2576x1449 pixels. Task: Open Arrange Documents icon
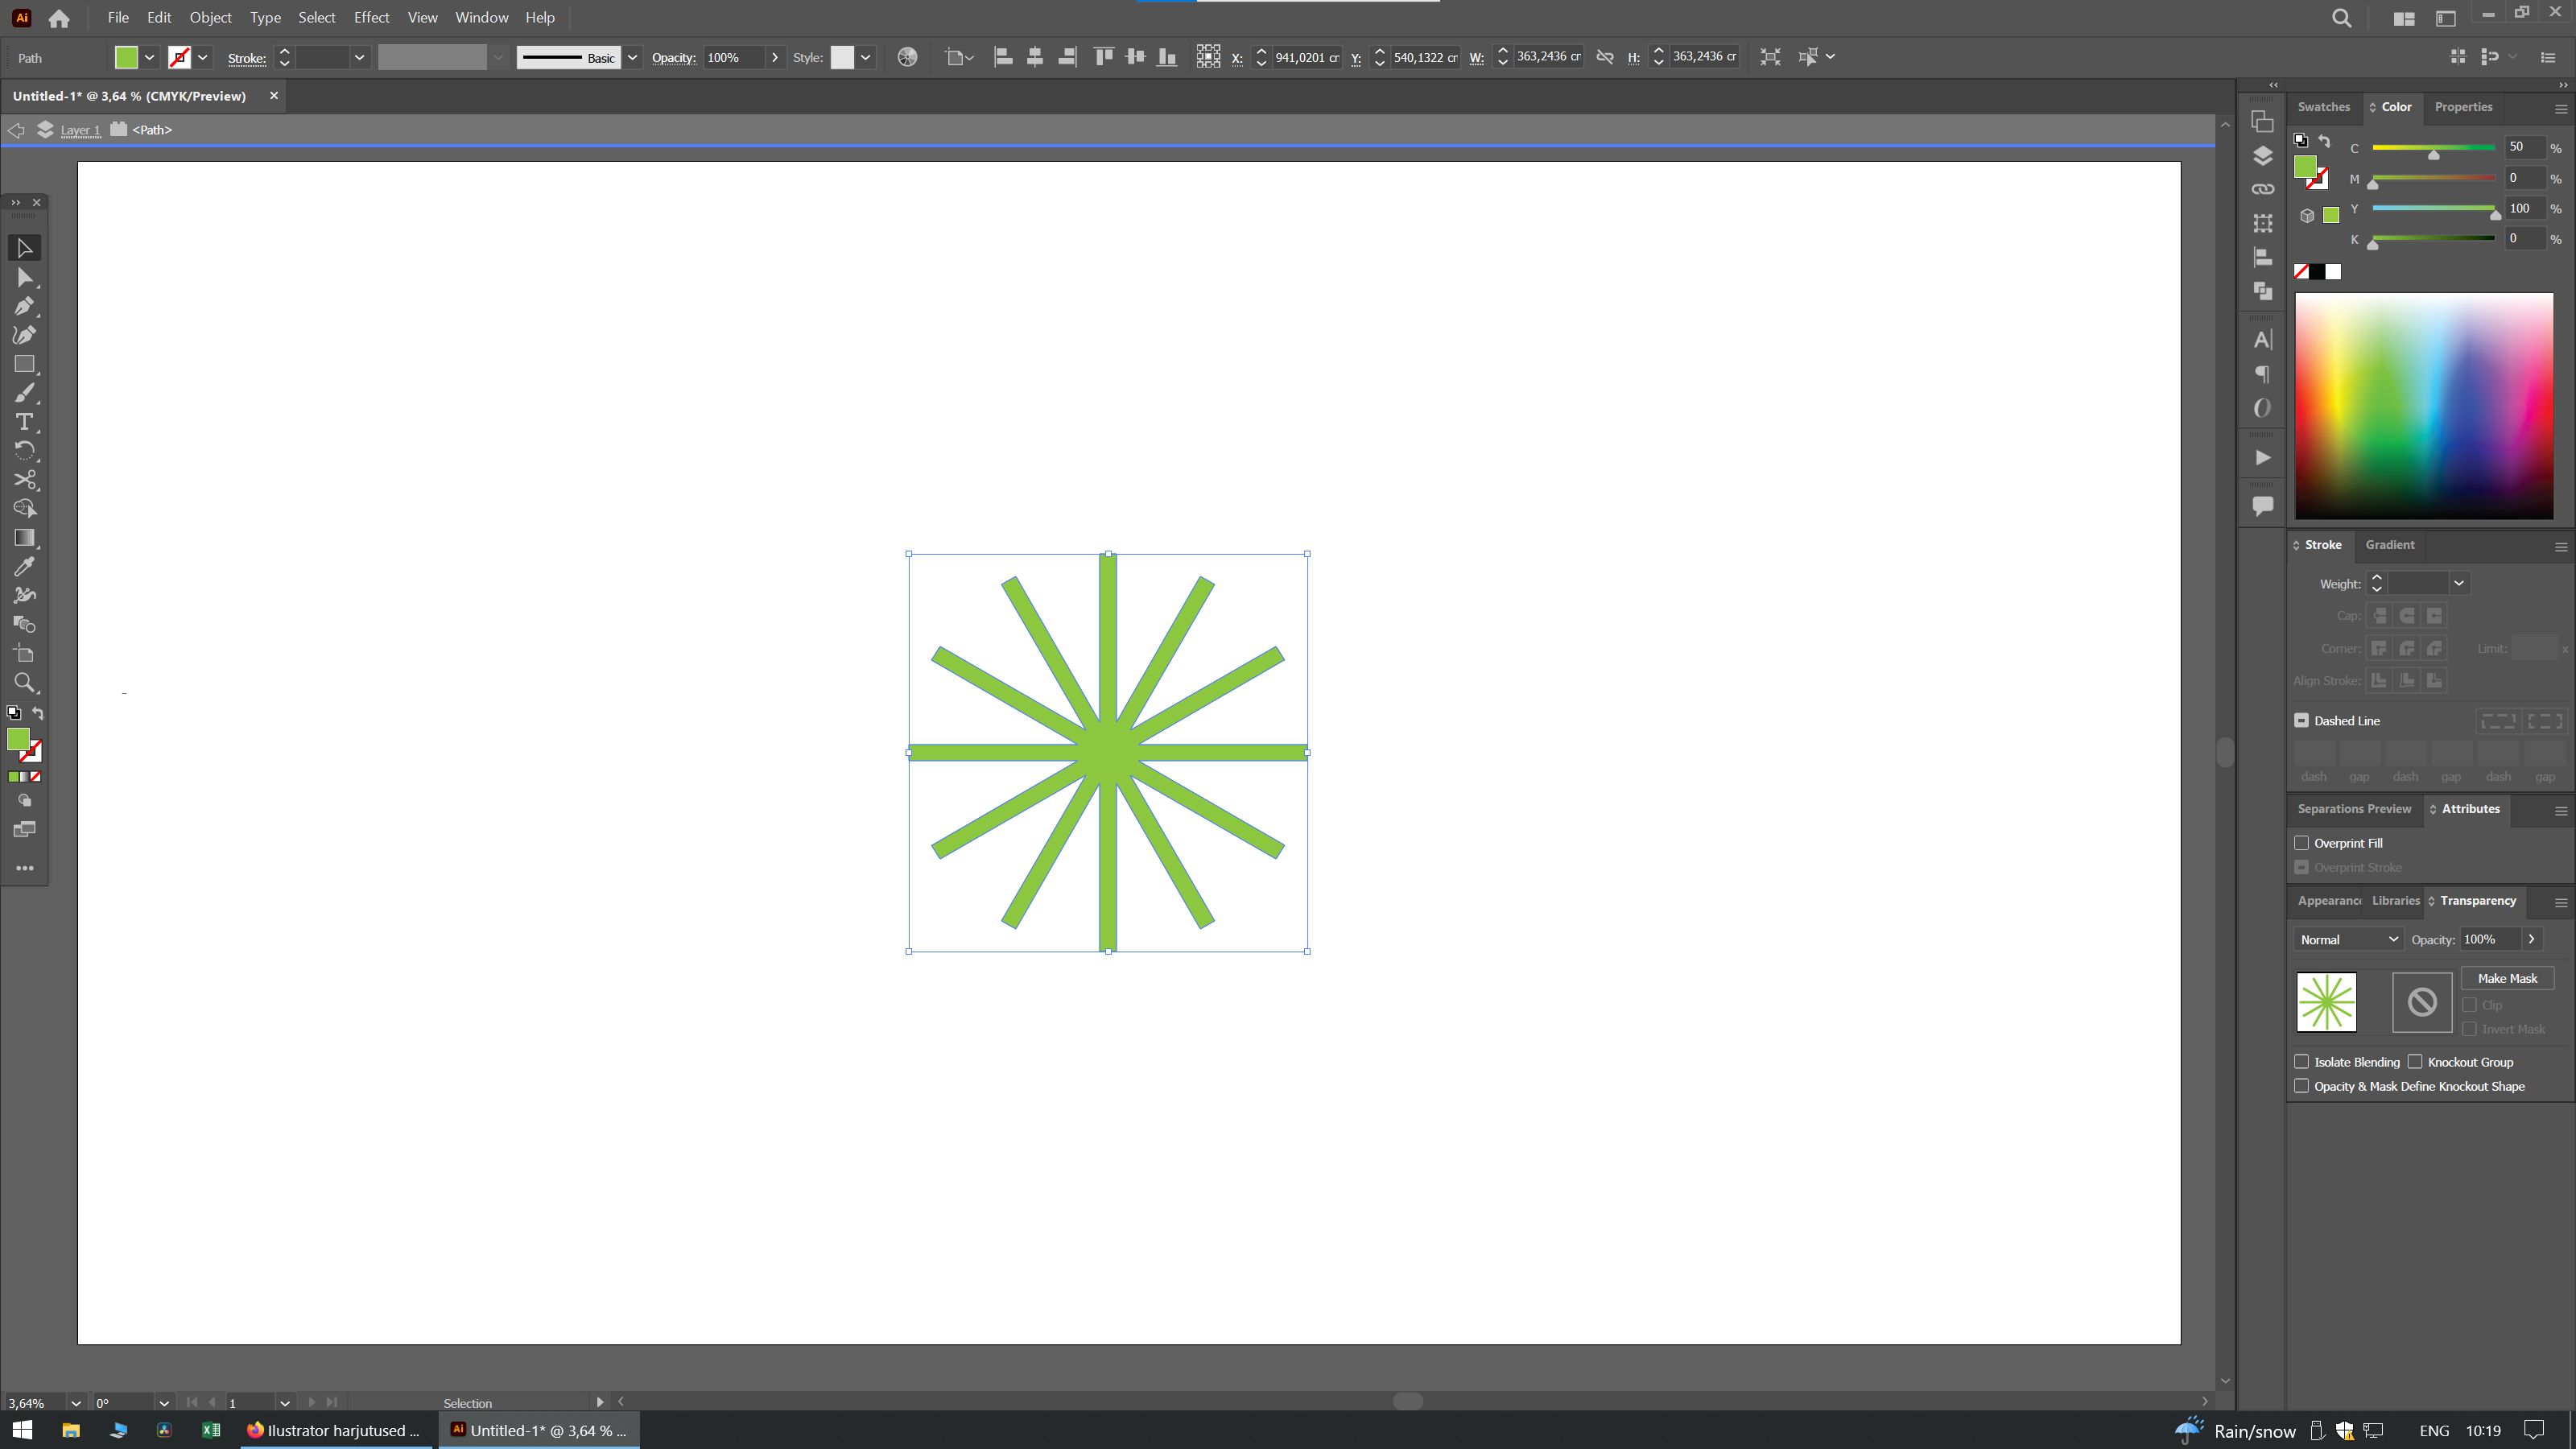[2404, 18]
